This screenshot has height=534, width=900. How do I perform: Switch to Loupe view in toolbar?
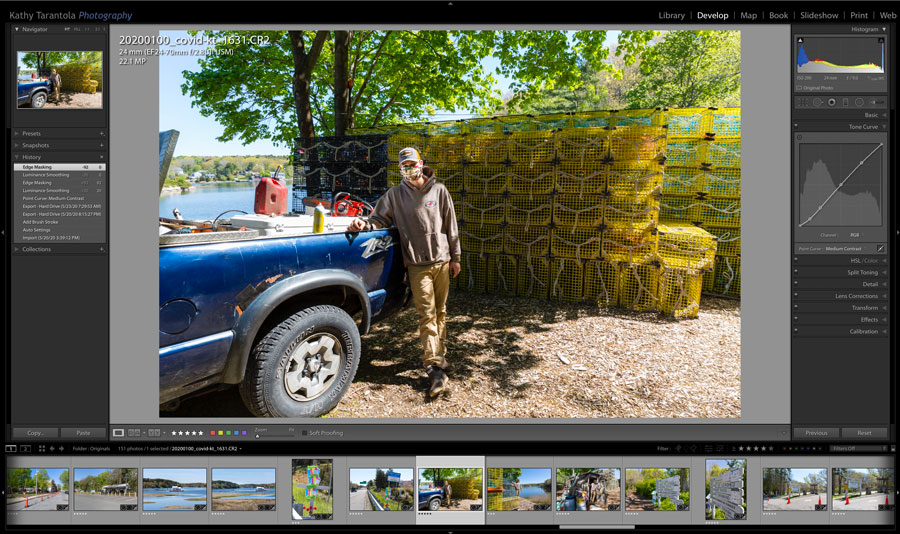point(119,433)
